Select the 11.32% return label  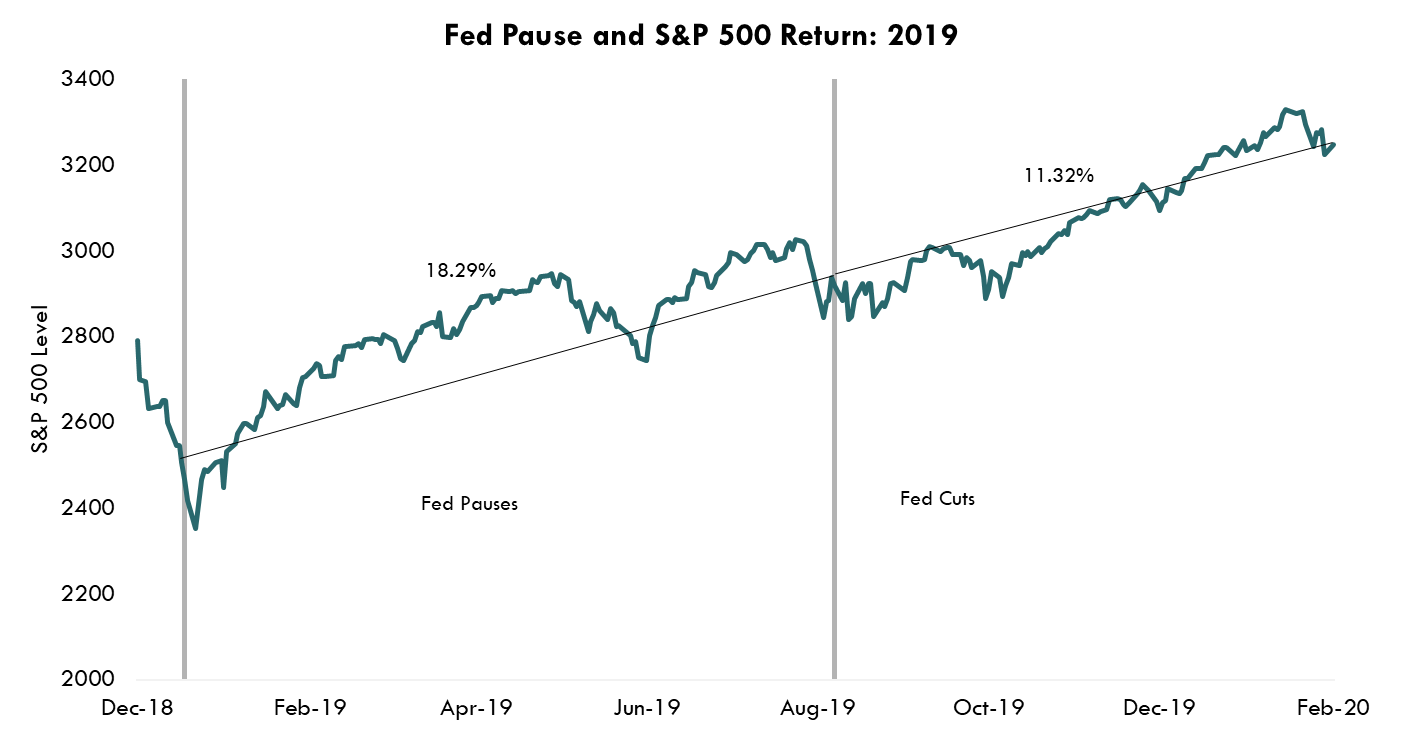point(1058,176)
